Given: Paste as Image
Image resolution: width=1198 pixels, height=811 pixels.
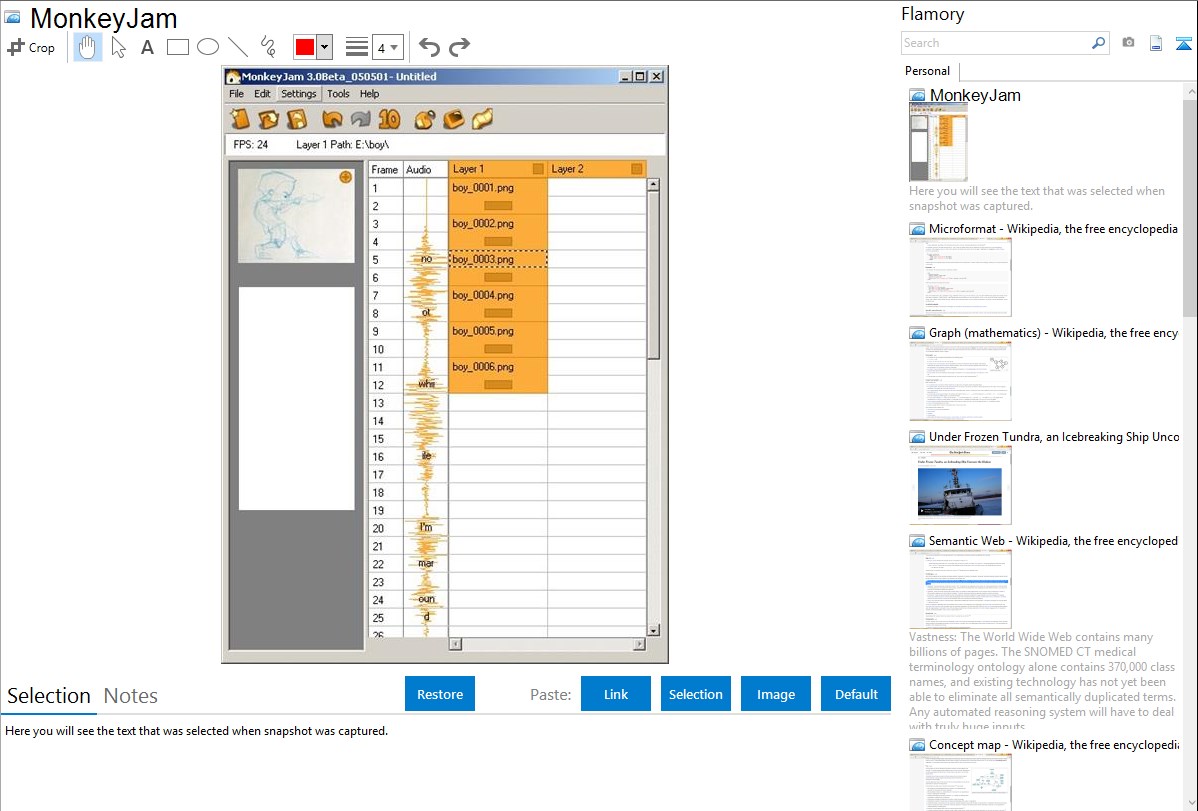Looking at the screenshot, I should click(775, 694).
